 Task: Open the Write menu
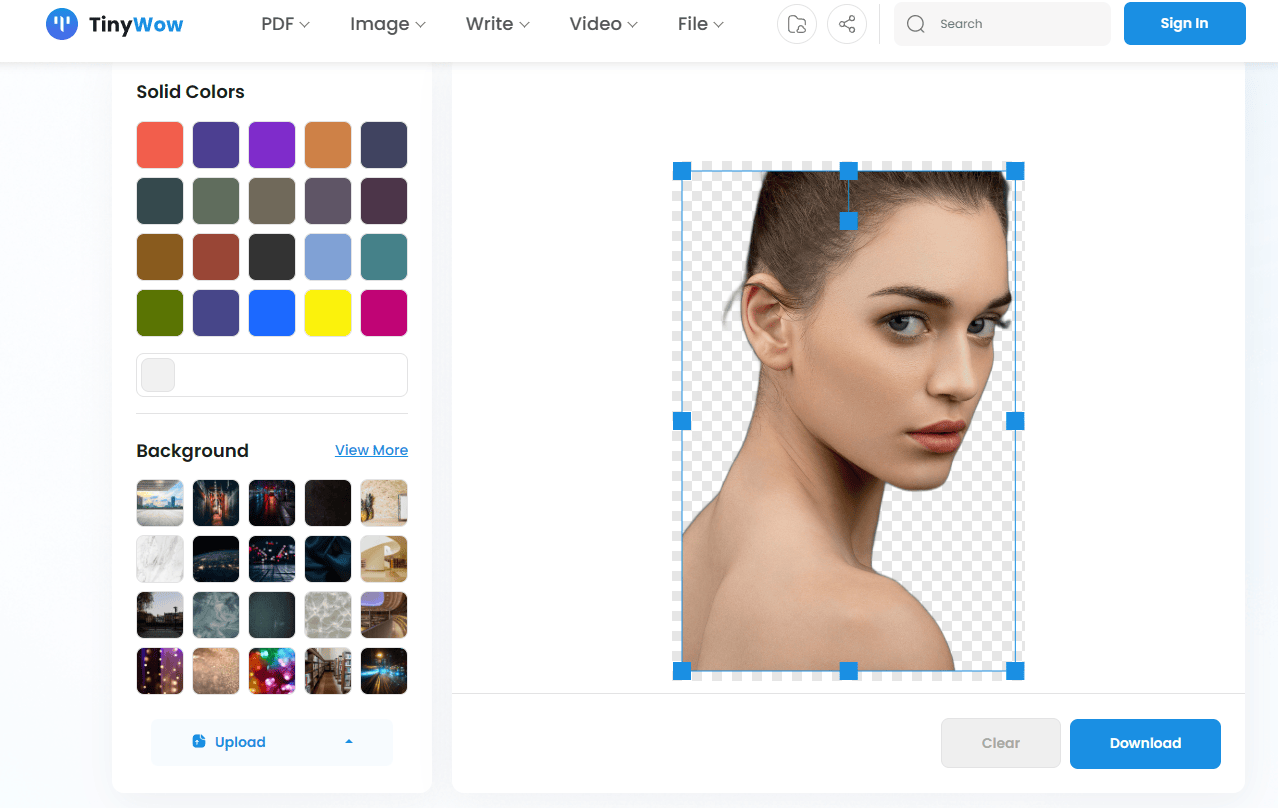point(497,24)
